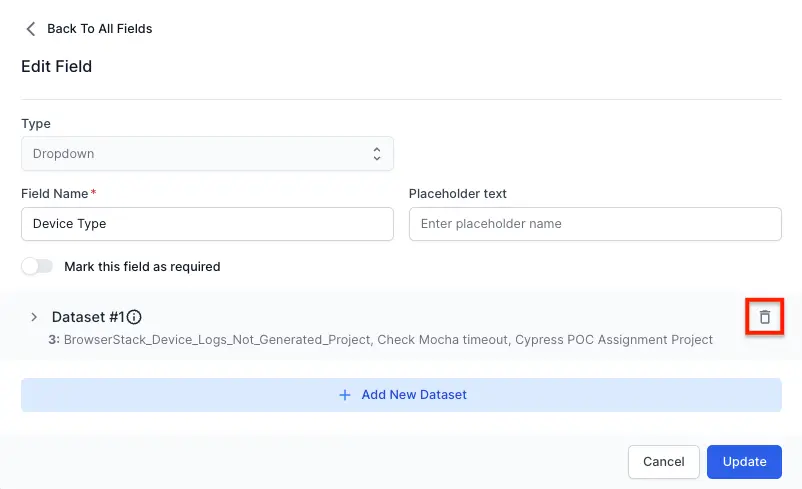The image size is (802, 489).
Task: Click the plus icon in Add New Dataset
Action: 345,395
